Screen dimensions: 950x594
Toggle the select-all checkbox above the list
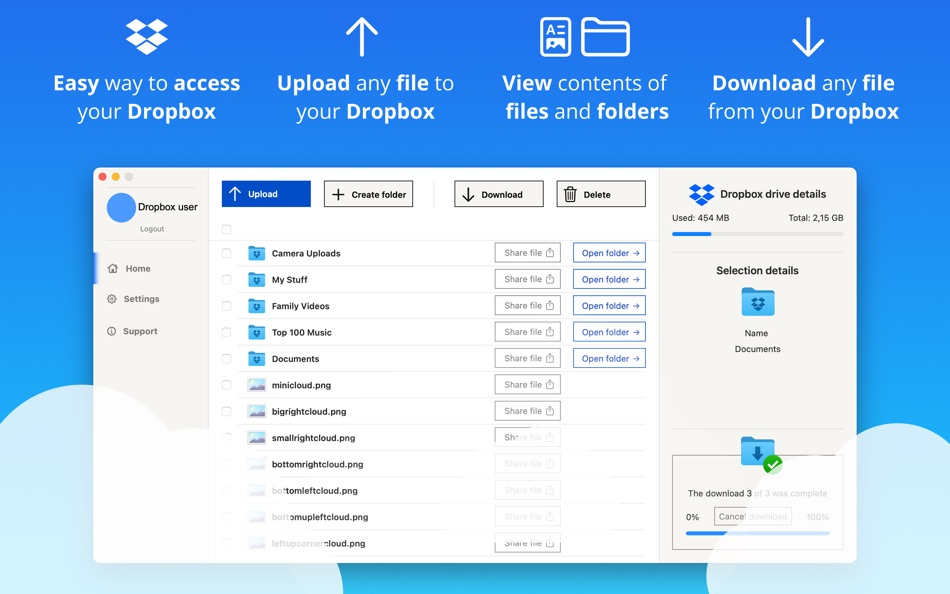pyautogui.click(x=227, y=229)
